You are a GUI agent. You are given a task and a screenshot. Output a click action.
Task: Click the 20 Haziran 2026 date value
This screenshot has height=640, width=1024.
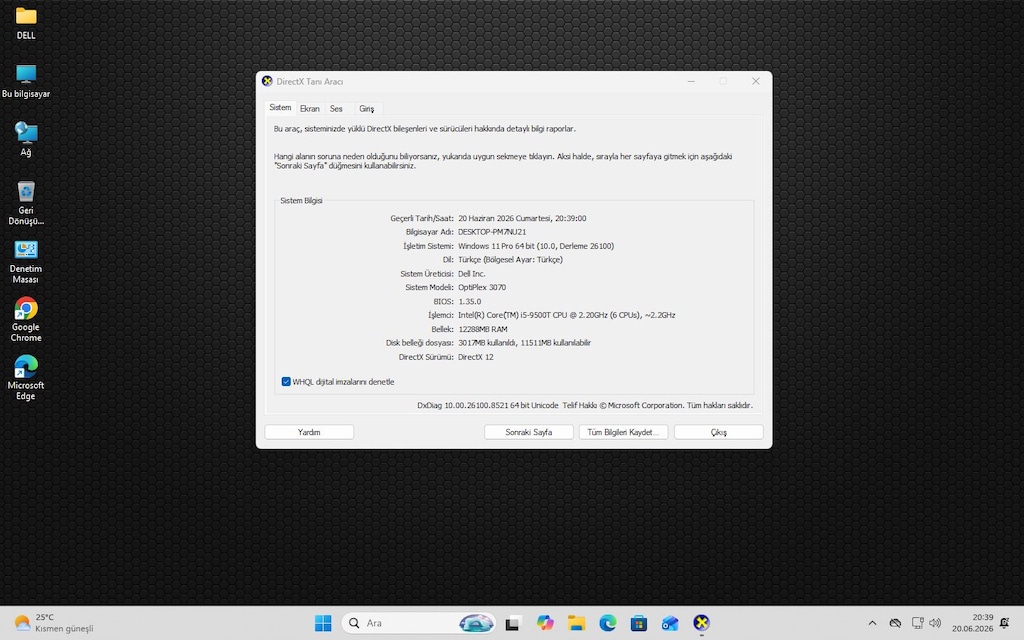click(x=522, y=218)
